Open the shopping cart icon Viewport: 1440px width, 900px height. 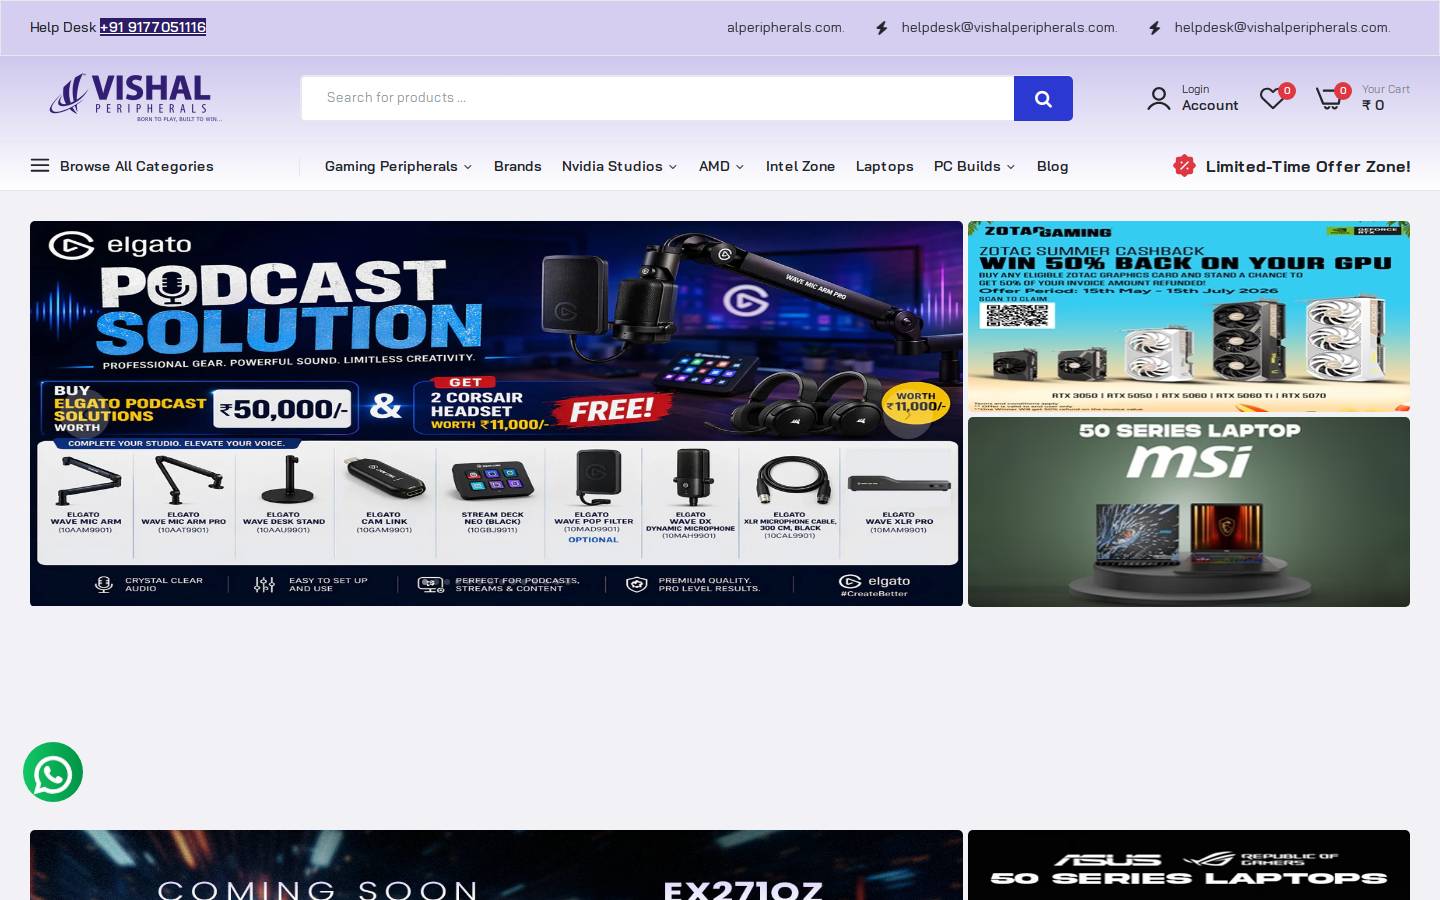tap(1329, 98)
